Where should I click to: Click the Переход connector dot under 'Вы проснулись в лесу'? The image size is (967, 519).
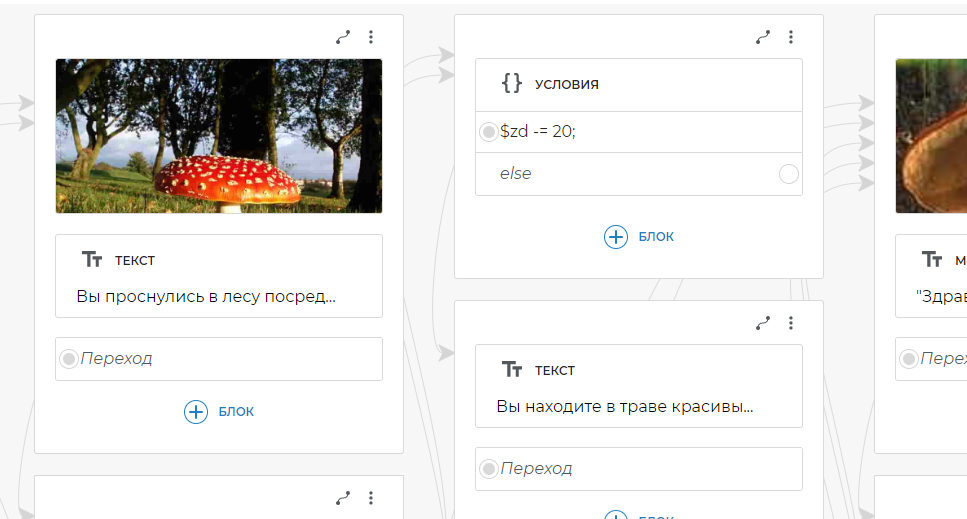click(68, 359)
